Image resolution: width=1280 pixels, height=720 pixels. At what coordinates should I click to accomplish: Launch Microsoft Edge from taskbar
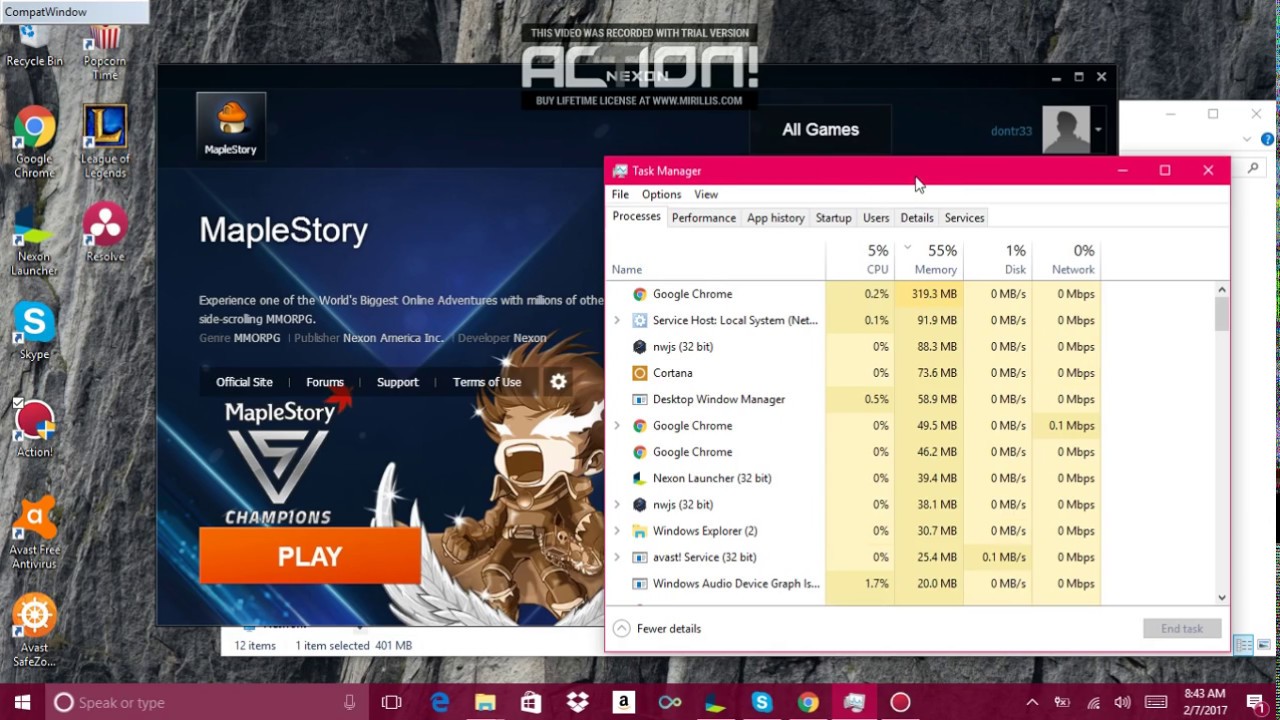[x=439, y=702]
